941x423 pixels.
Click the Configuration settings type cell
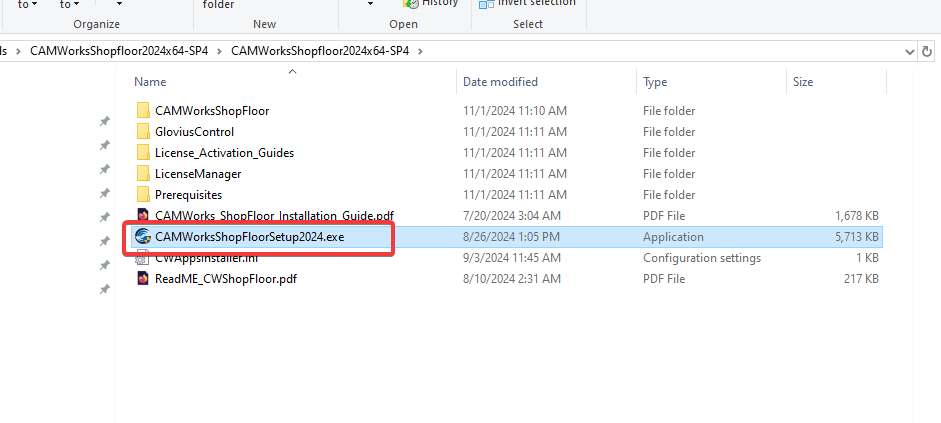tap(702, 257)
